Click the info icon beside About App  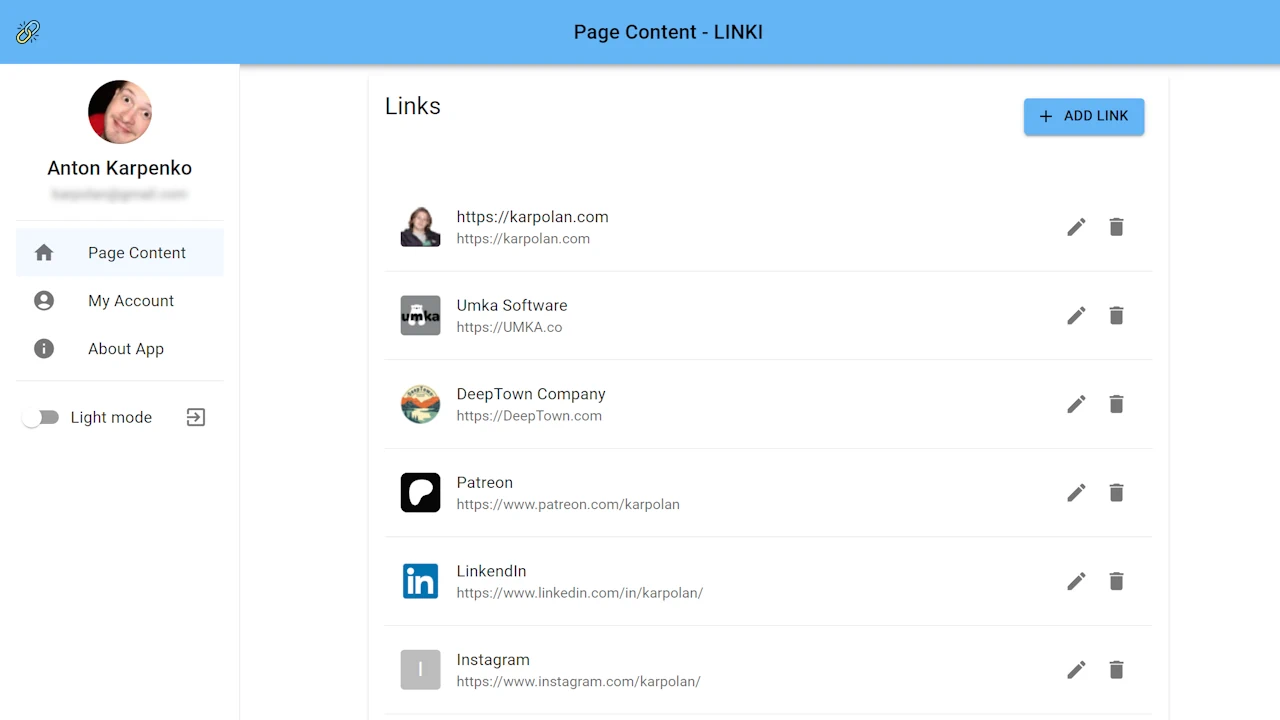tap(44, 348)
